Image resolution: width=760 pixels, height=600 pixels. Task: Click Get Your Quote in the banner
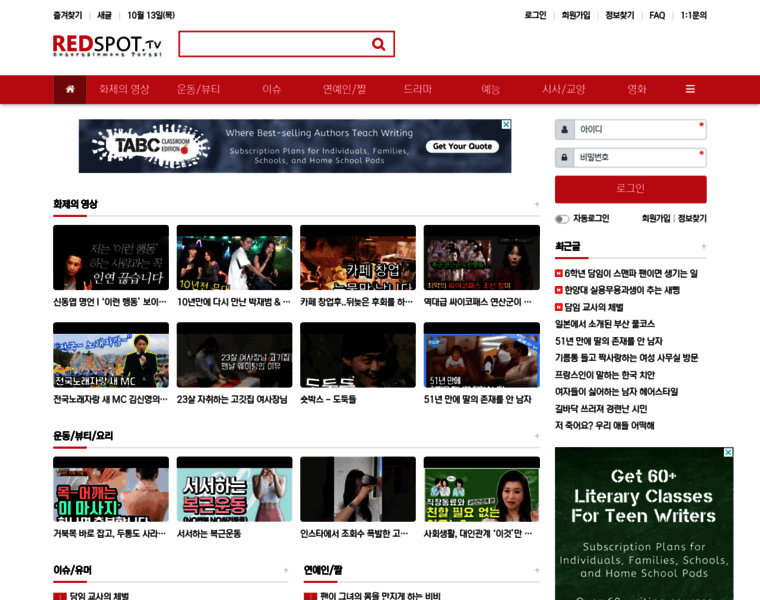462,146
